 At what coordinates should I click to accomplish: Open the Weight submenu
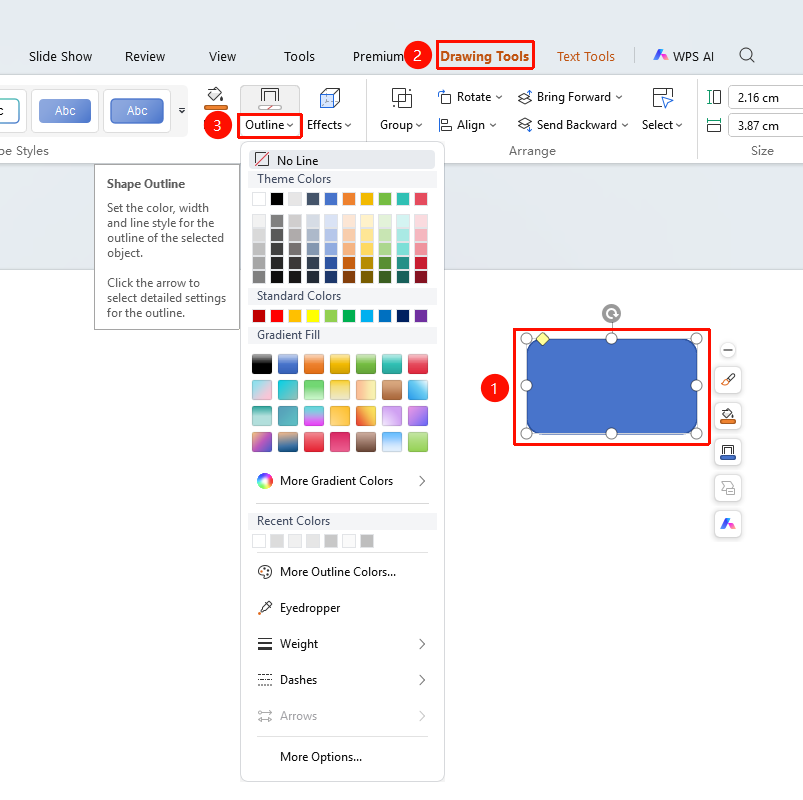click(342, 644)
